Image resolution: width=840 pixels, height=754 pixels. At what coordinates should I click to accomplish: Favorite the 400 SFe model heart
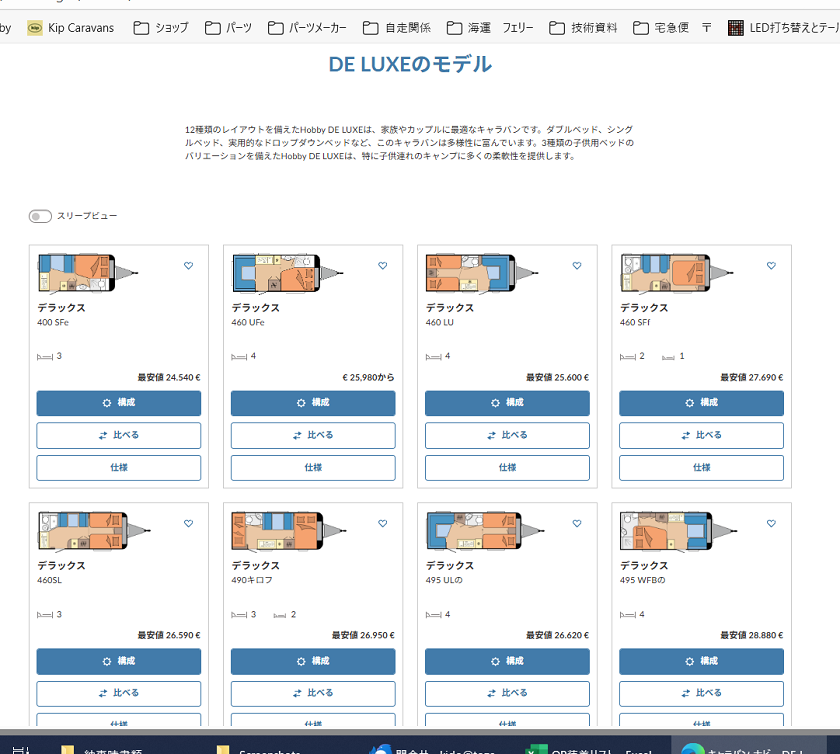[189, 265]
